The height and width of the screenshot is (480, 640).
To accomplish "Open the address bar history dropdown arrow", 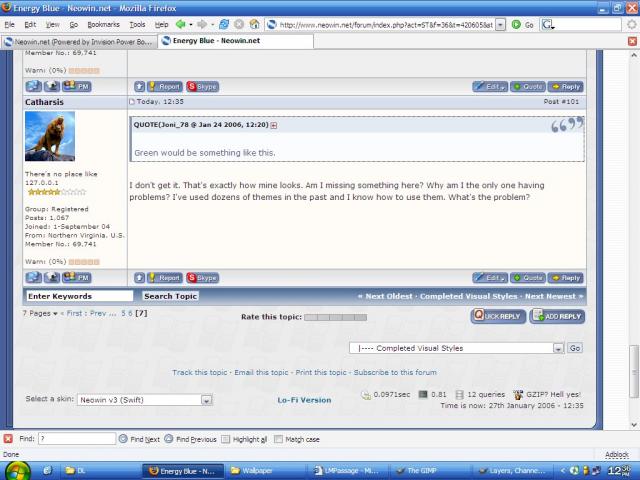I will click(x=500, y=25).
